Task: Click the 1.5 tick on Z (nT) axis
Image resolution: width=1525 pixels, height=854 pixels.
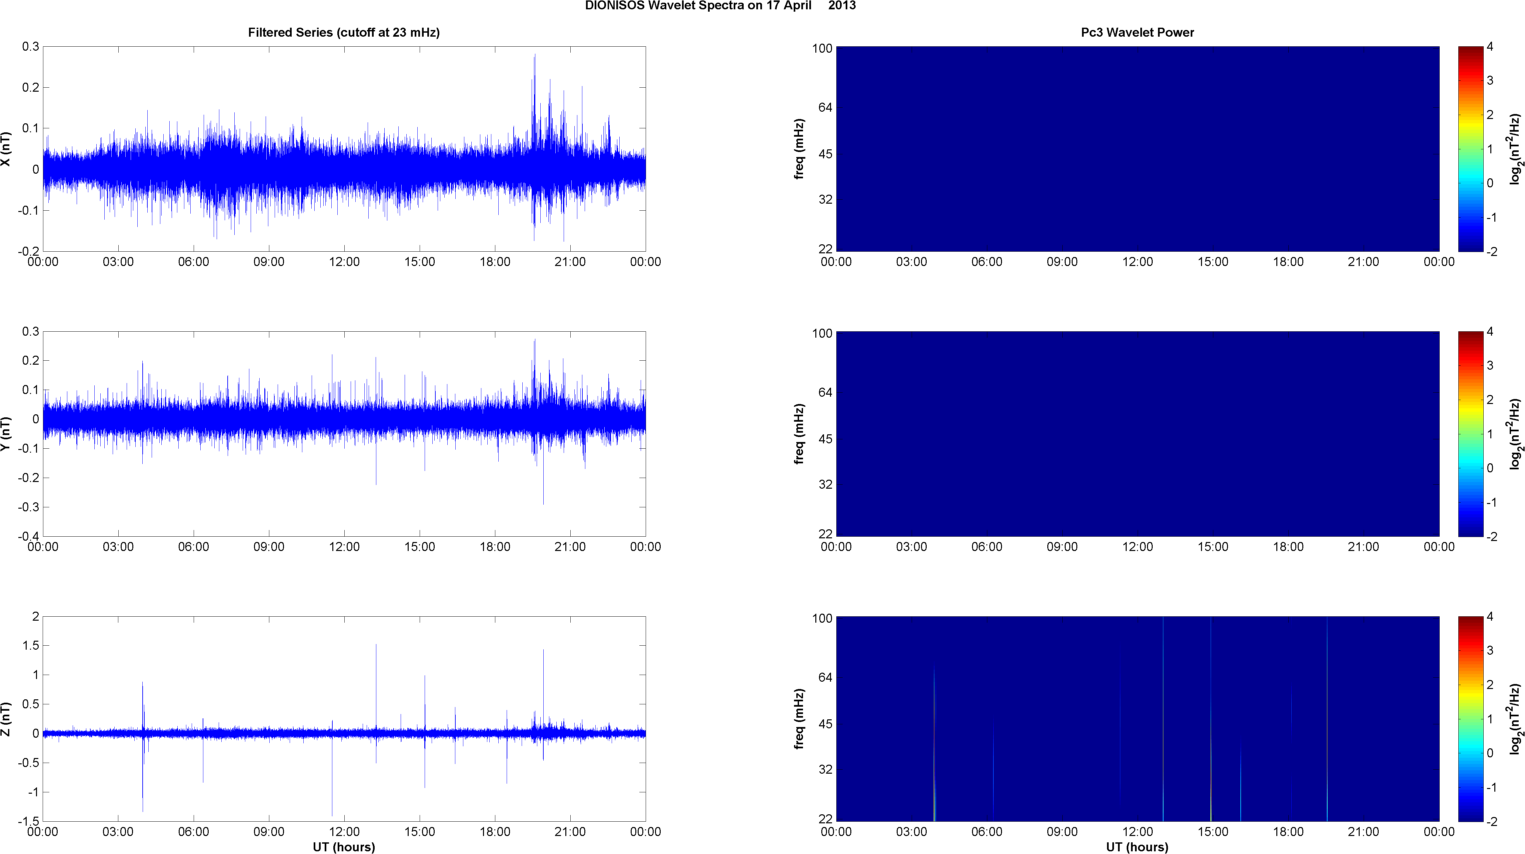Action: click(30, 646)
